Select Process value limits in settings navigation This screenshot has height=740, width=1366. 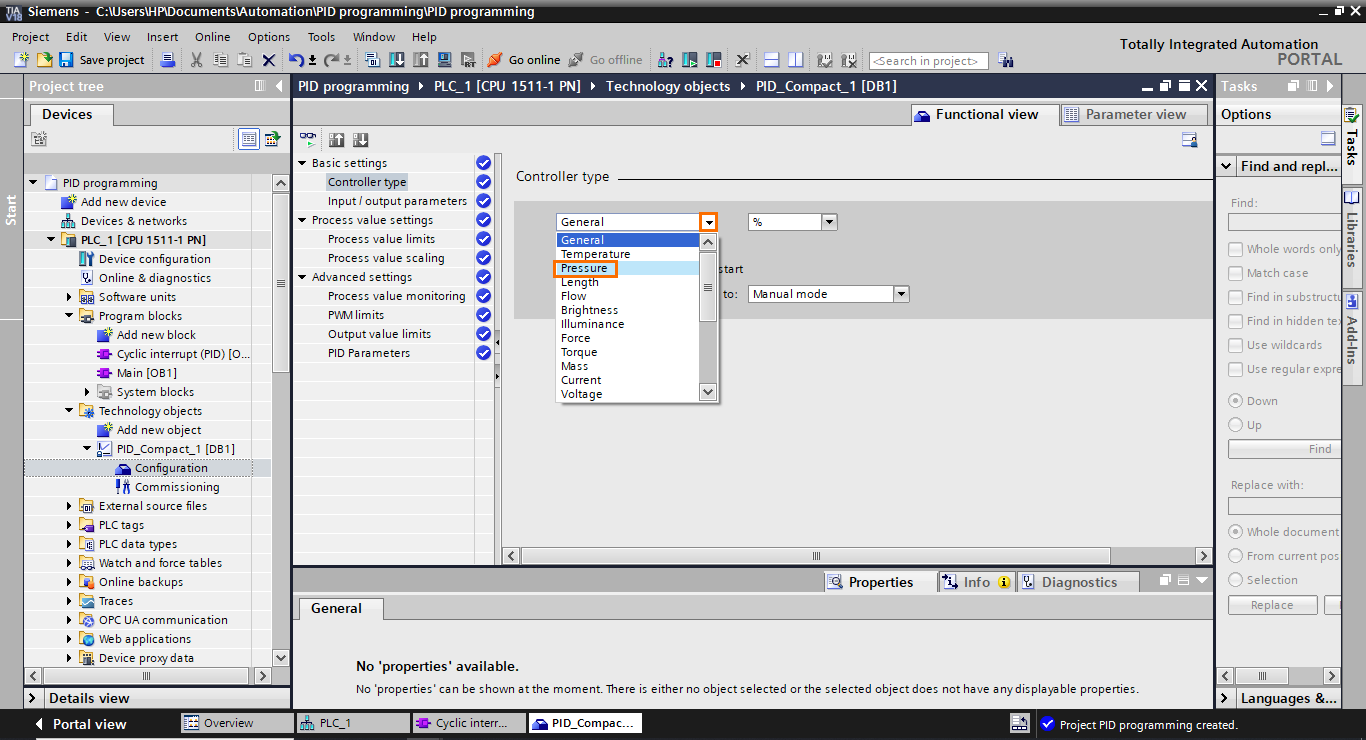tap(381, 239)
